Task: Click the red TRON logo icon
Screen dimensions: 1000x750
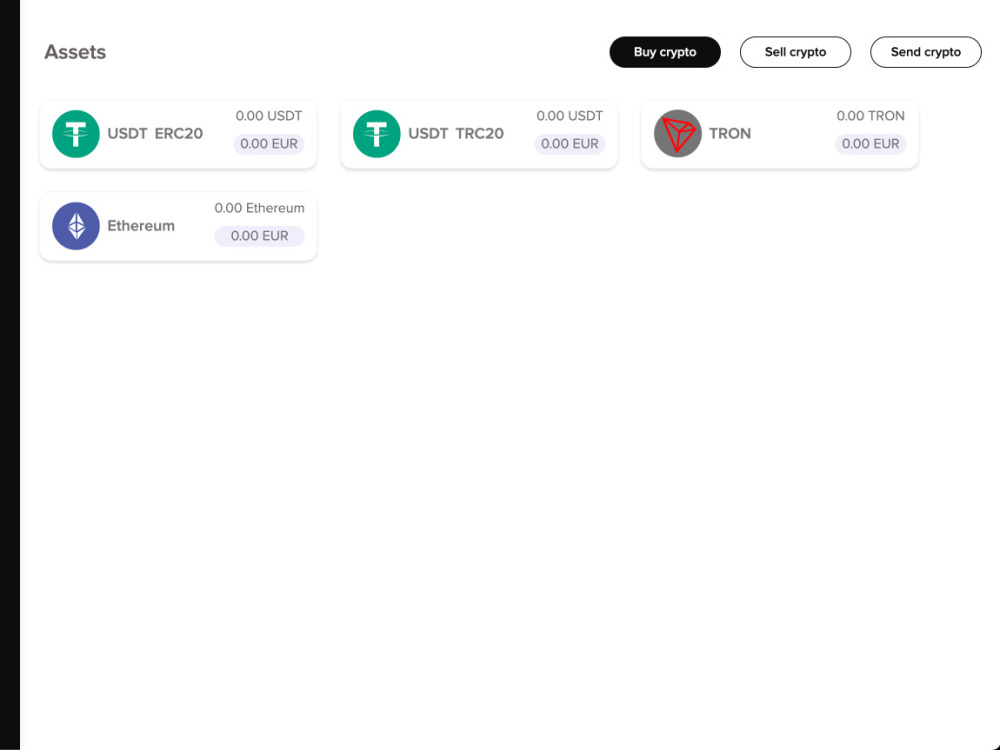Action: point(677,134)
